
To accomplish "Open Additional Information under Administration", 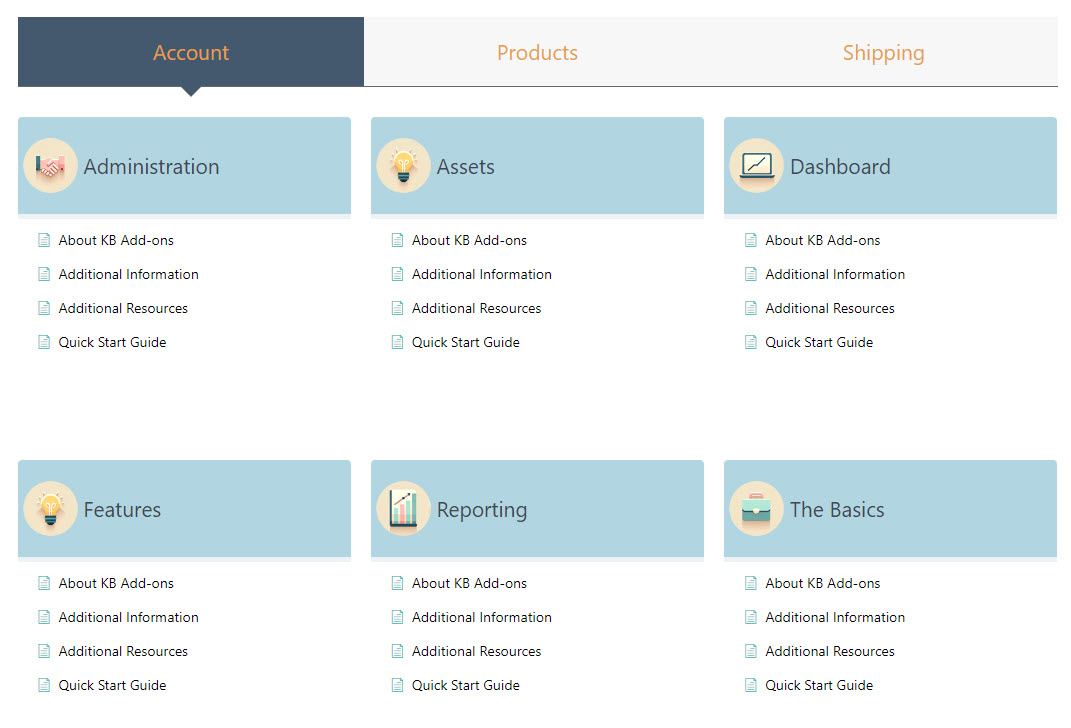I will (128, 274).
